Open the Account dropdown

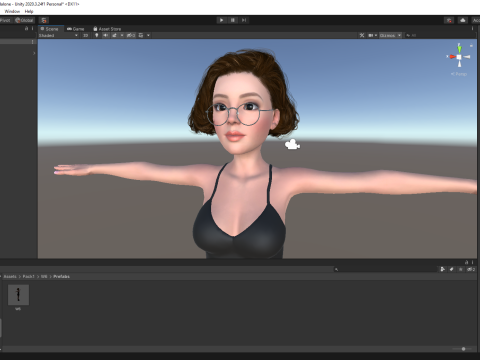click(x=476, y=20)
